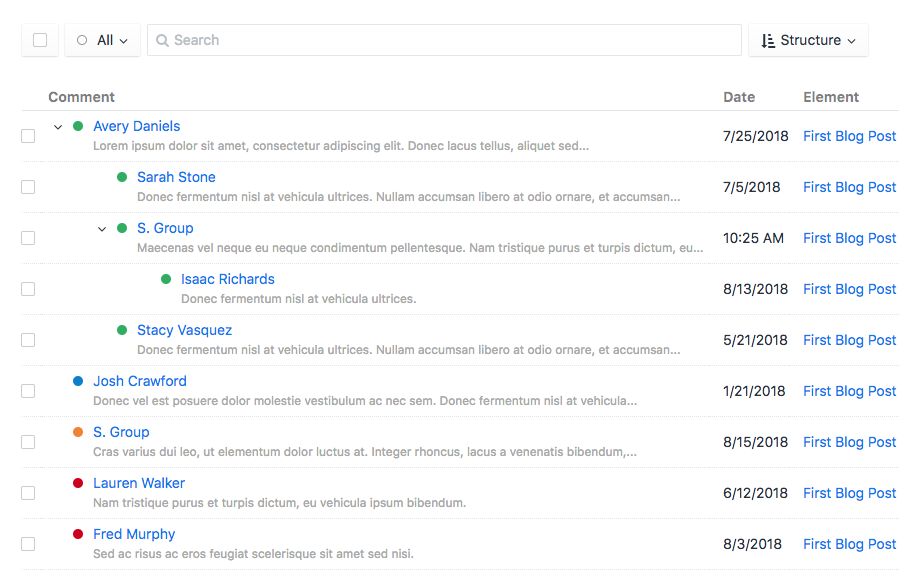
Task: Check the 10:25 AM S. Group row
Action: 28,238
